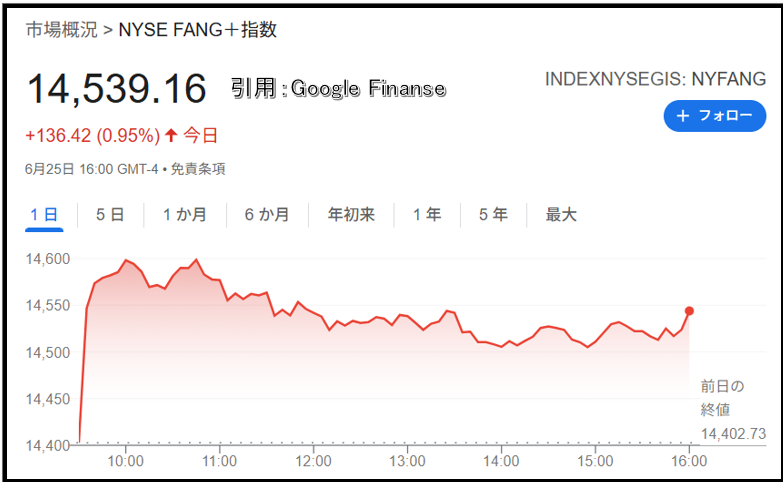Viewport: 783px width, 482px height.
Task: Click the plus icon in follow button
Action: (683, 116)
